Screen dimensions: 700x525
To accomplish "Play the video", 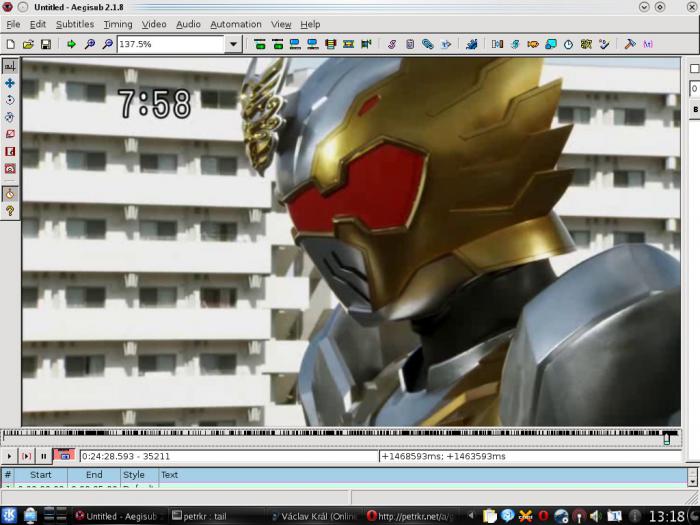I will [x=9, y=456].
